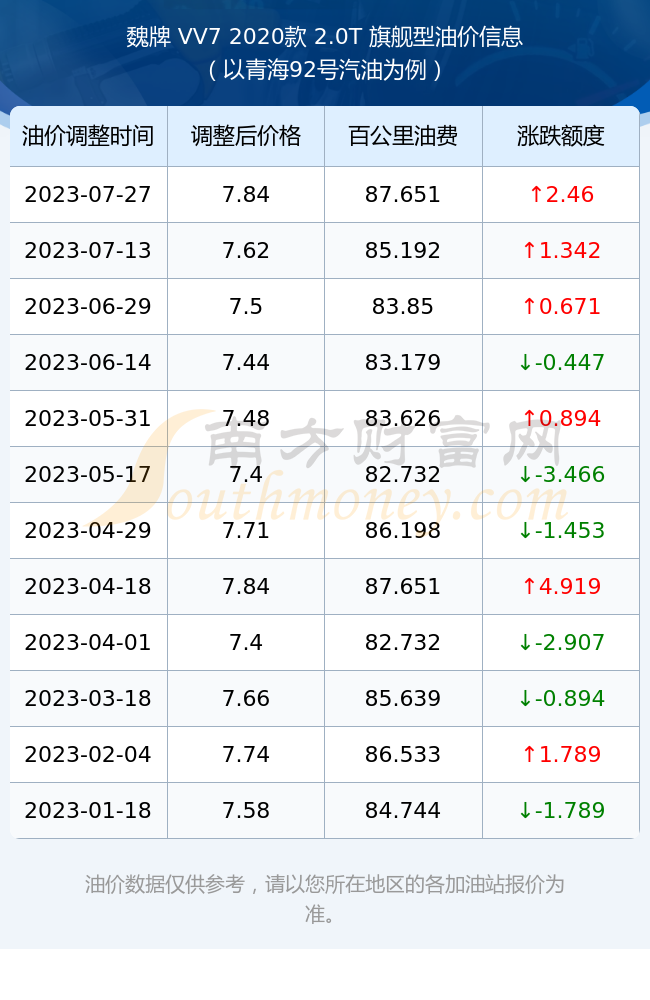This screenshot has width=650, height=1000.
Task: Click the green ↓-0.447 change value
Action: pyautogui.click(x=561, y=363)
